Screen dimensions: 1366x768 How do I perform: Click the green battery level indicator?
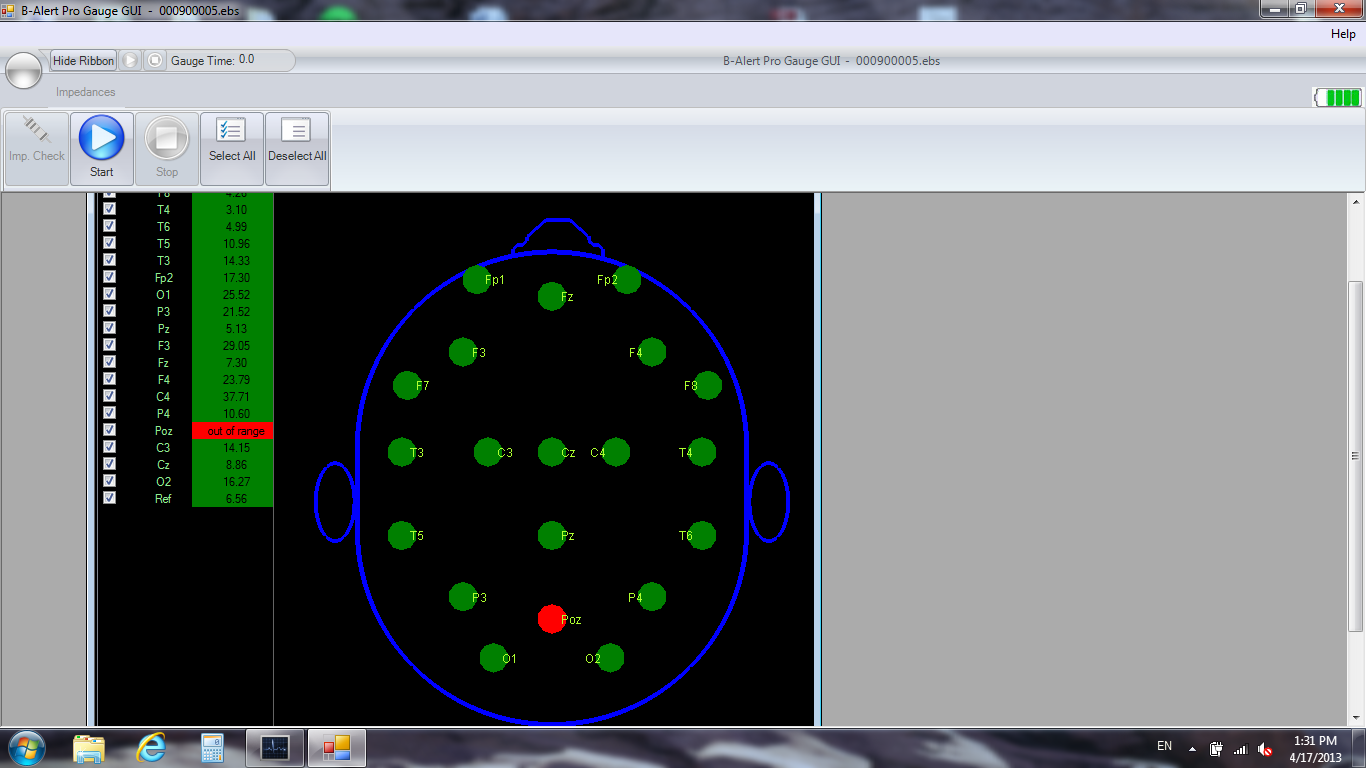pos(1338,97)
